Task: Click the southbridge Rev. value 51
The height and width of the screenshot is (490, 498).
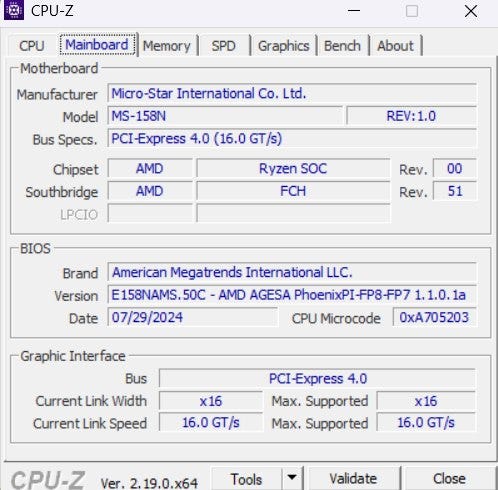Action: point(455,191)
